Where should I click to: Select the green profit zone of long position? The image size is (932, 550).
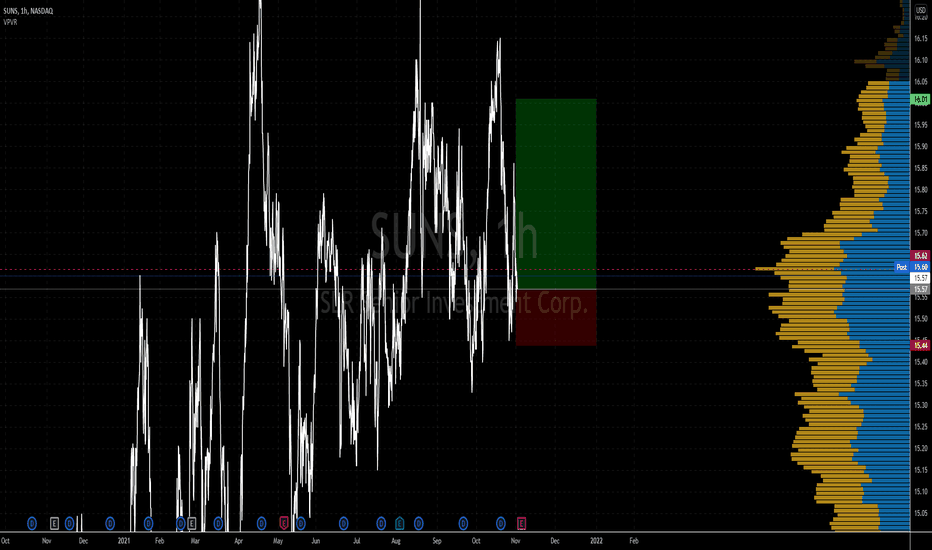point(556,194)
